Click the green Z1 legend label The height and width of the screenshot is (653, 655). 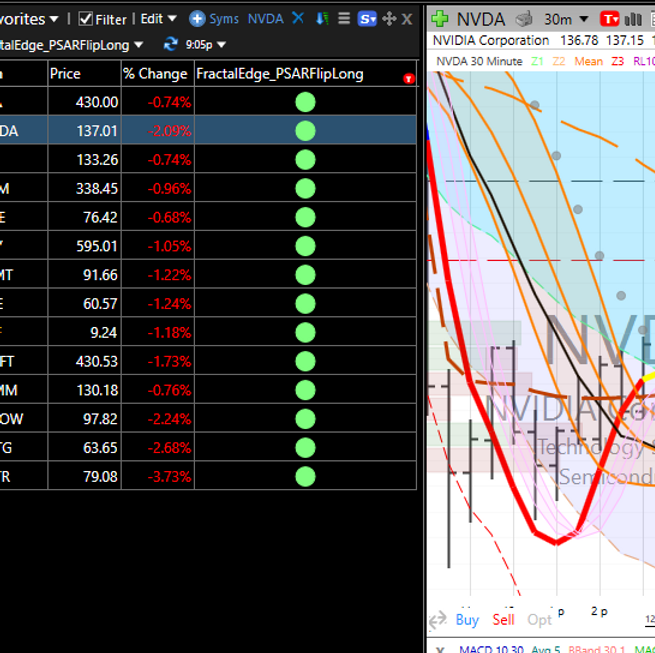click(x=537, y=62)
